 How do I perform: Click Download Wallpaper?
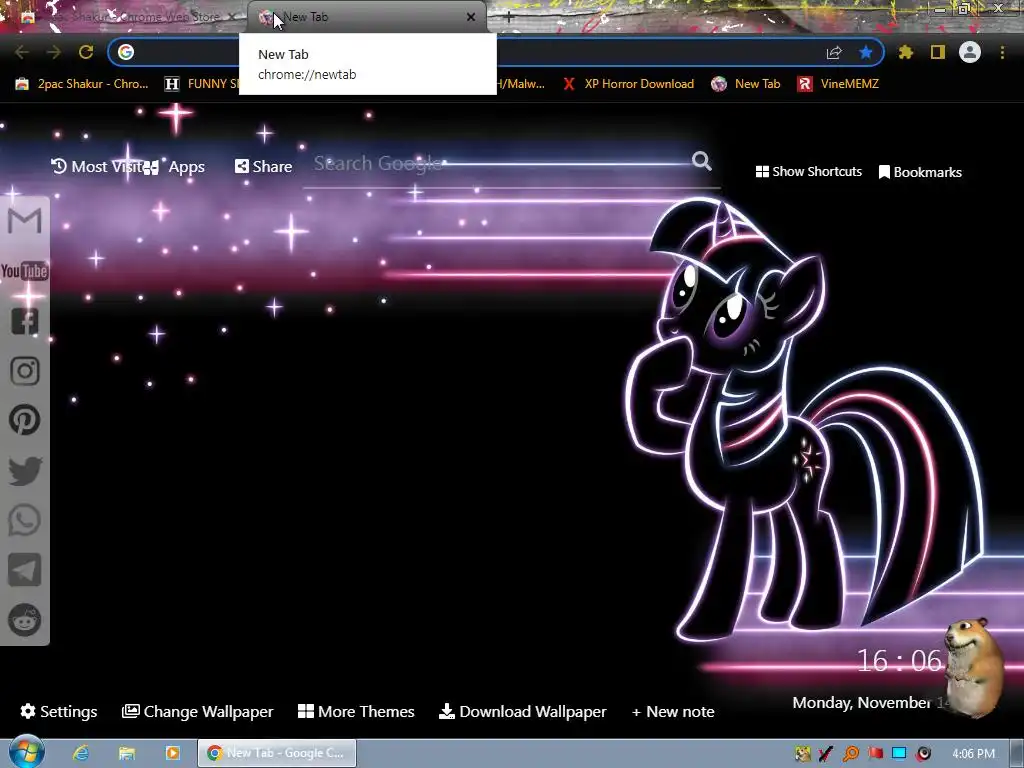point(522,711)
